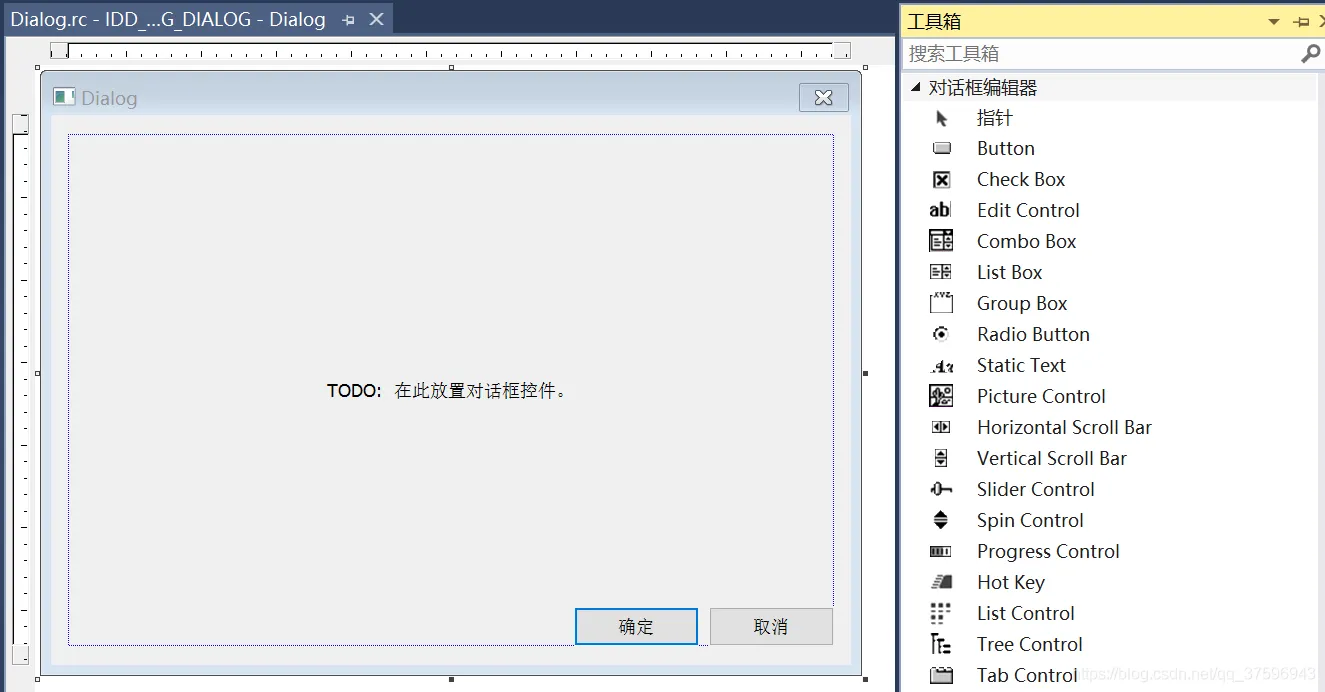
Task: Click the 指针 label text
Action: pos(995,118)
